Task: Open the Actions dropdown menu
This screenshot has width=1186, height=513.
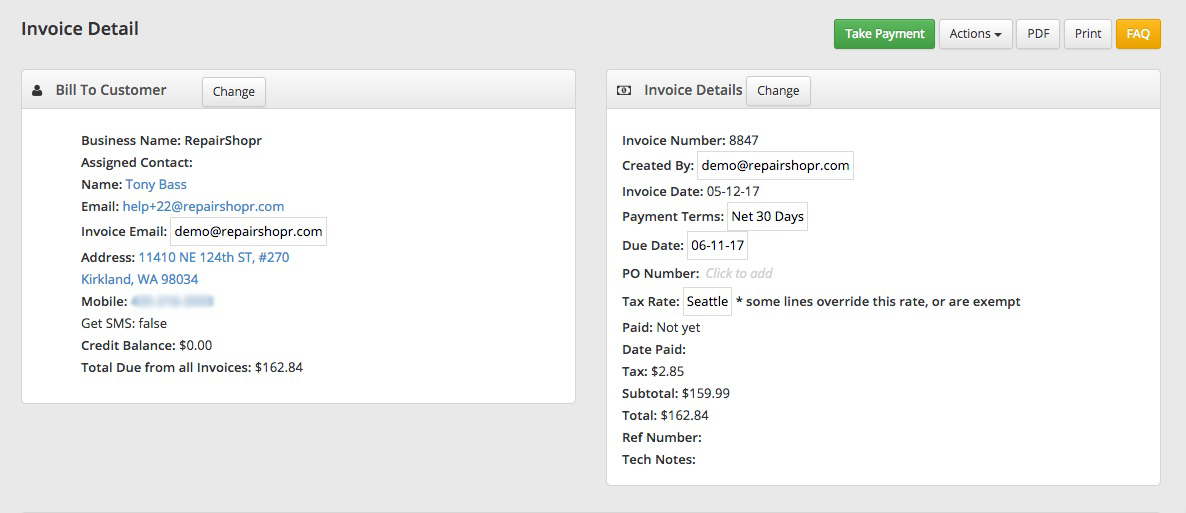Action: 976,34
